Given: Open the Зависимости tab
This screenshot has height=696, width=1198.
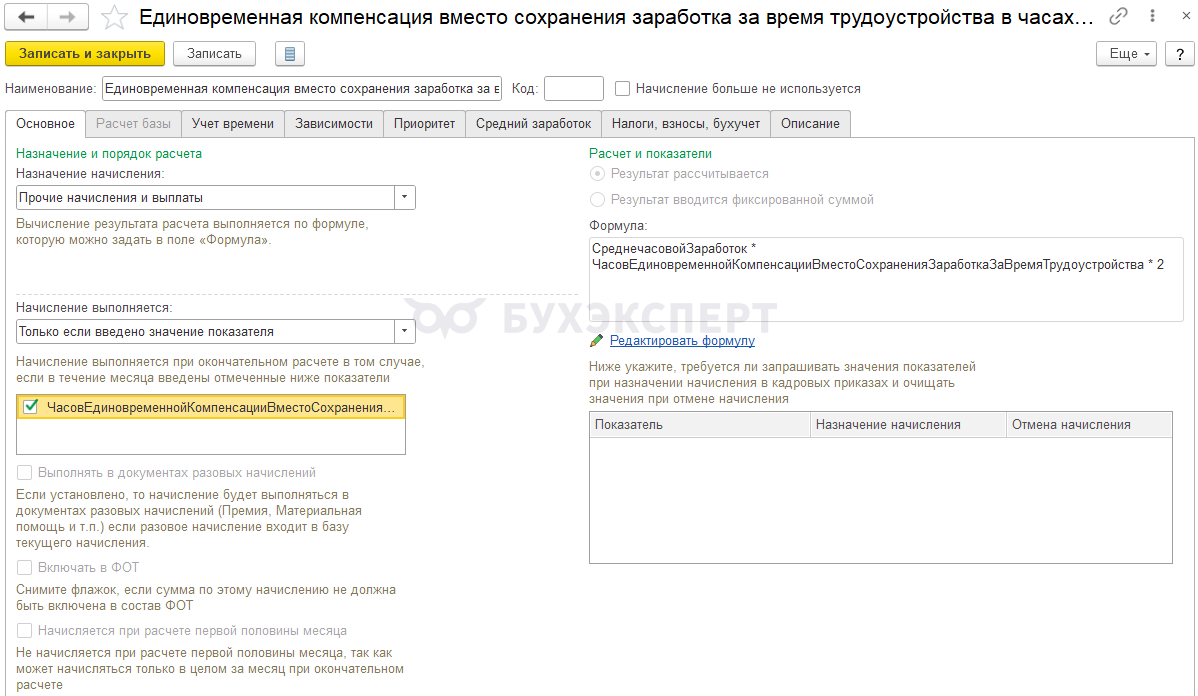Looking at the screenshot, I should pyautogui.click(x=334, y=124).
